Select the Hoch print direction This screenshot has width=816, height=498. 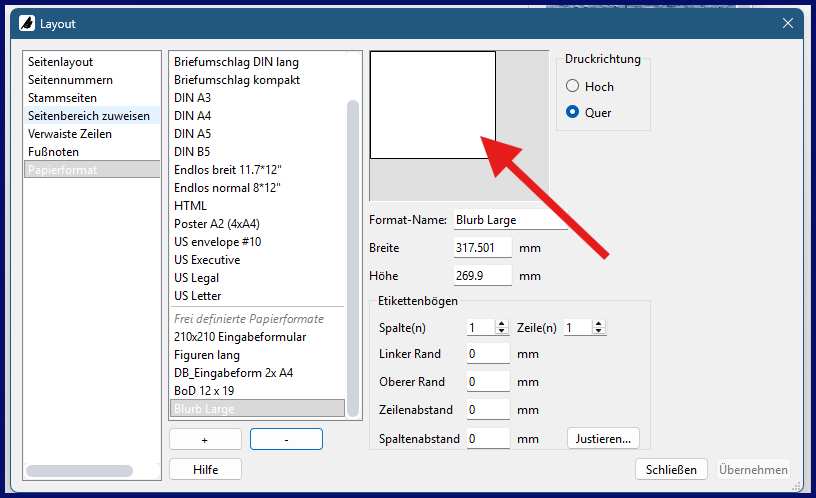tap(573, 87)
